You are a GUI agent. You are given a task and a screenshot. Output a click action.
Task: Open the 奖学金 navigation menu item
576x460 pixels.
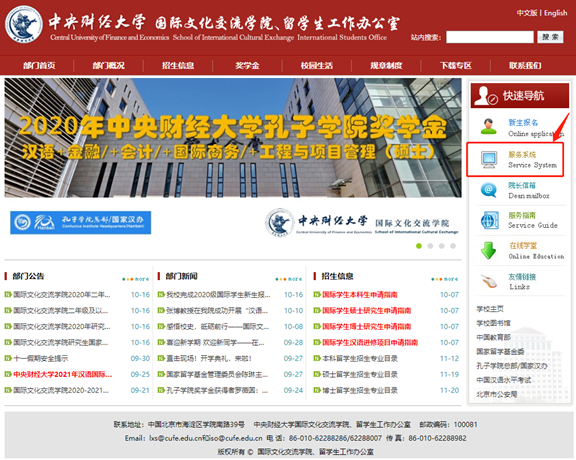point(247,66)
